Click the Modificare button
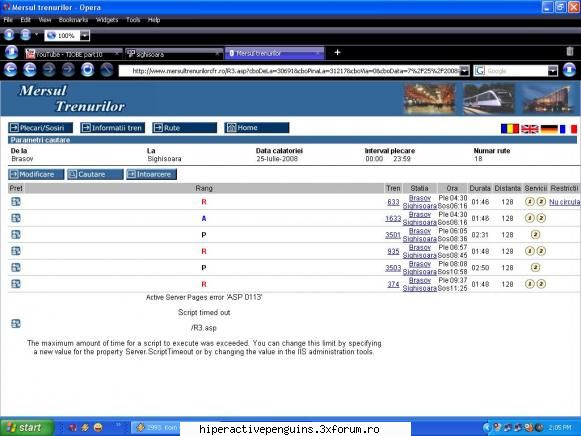581x436 pixels. pos(36,174)
